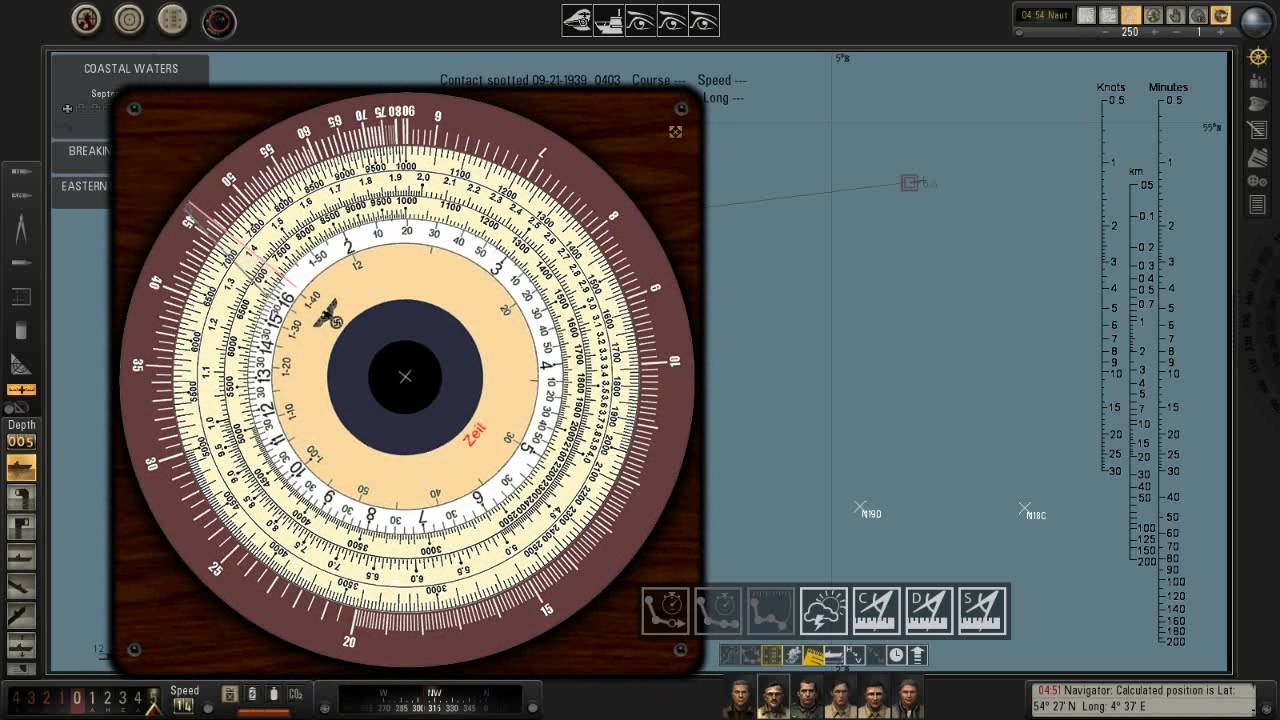This screenshot has height=720, width=1280.
Task: Click the Contact spotted 09-21-1939 text
Action: (x=530, y=80)
